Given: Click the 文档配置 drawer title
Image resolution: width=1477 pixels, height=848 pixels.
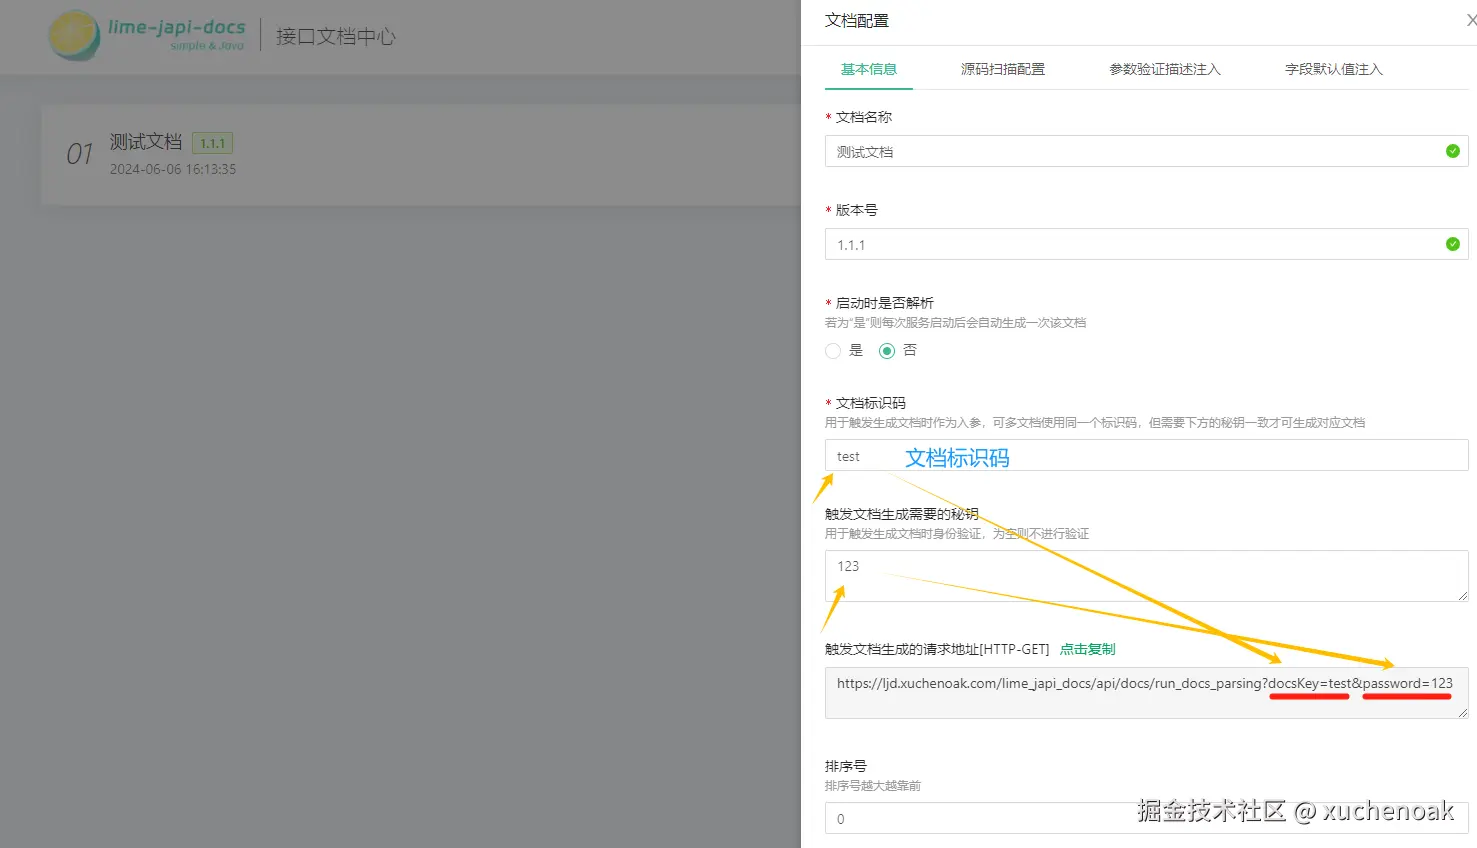Looking at the screenshot, I should (x=857, y=20).
